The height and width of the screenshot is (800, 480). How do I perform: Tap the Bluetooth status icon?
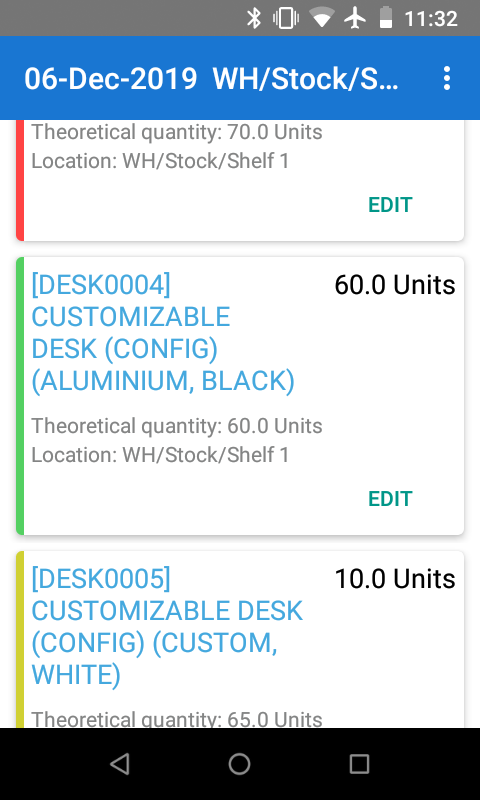point(254,18)
